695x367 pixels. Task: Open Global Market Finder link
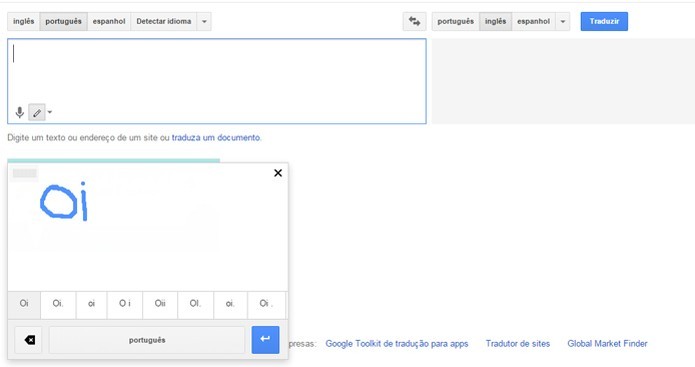[607, 344]
